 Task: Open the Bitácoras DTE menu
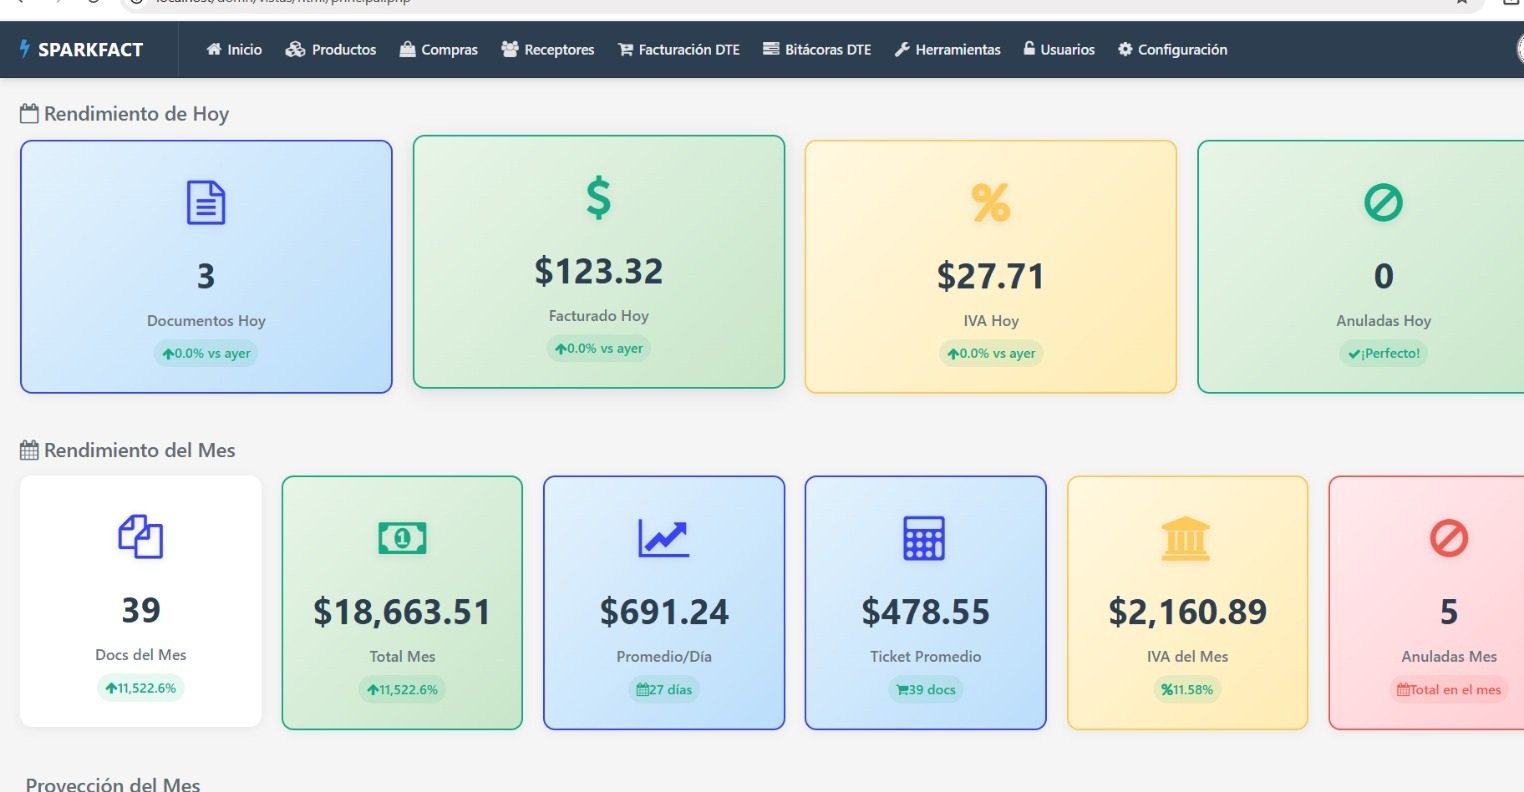point(817,50)
